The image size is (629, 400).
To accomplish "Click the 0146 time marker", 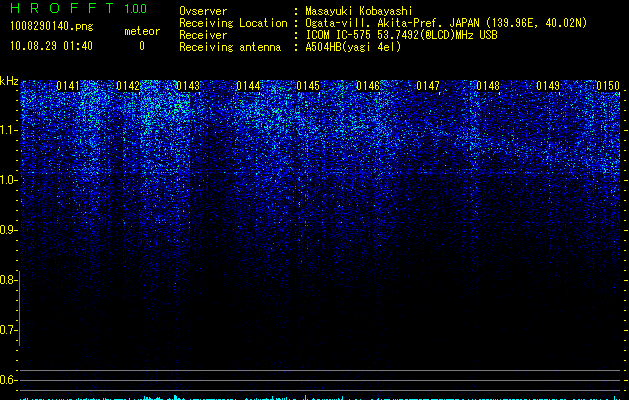I will click(x=368, y=86).
